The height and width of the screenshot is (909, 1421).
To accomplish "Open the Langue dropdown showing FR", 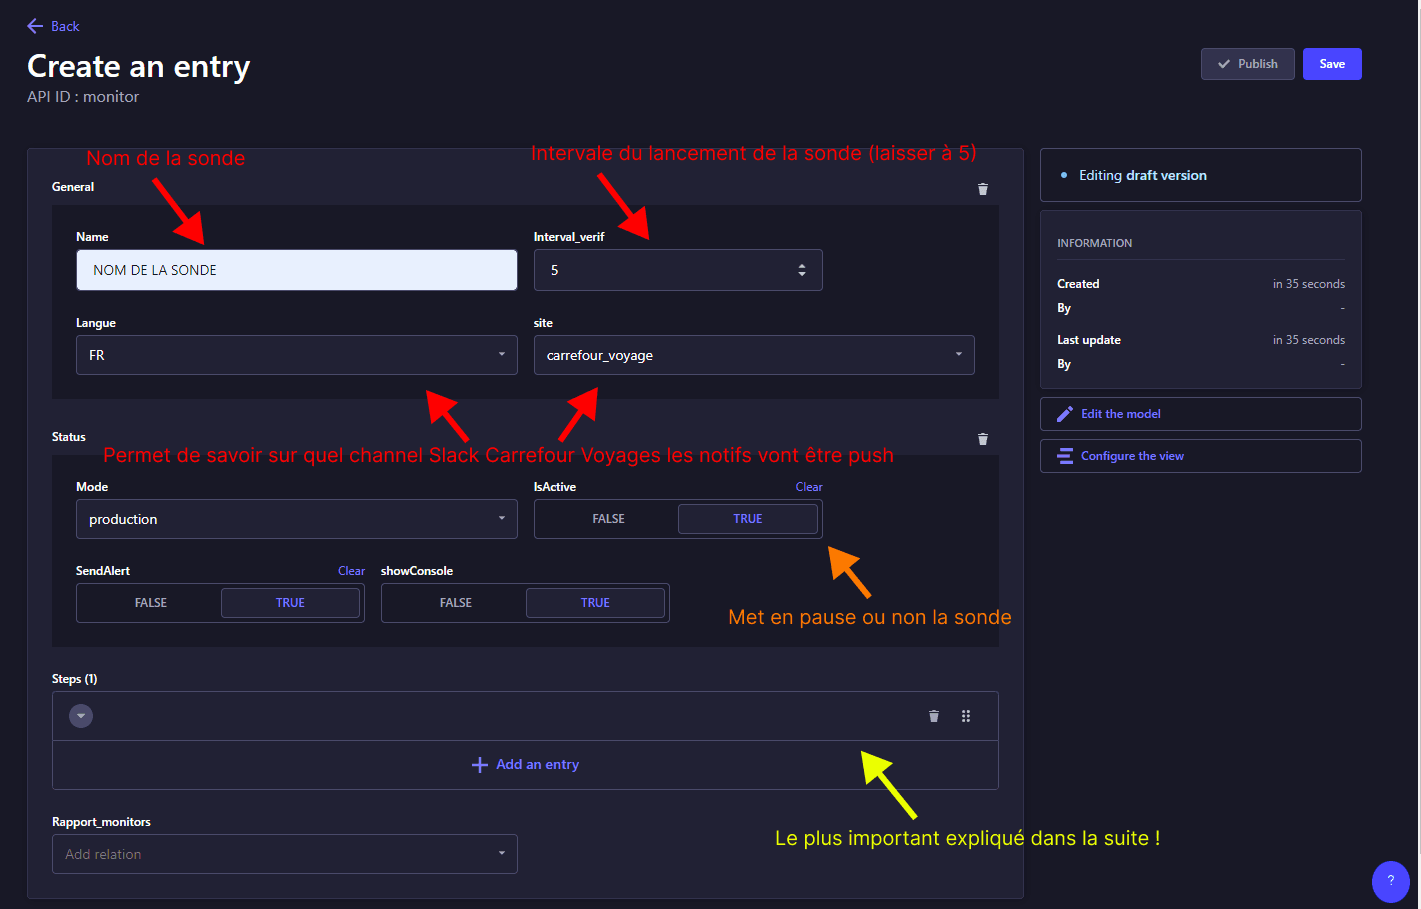I will pyautogui.click(x=296, y=355).
